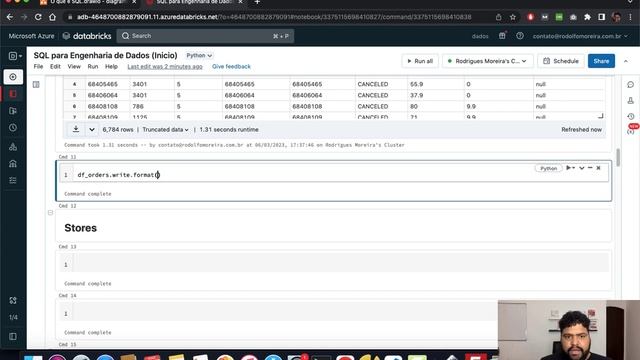Image resolution: width=640 pixels, height=360 pixels.
Task: Open the Edit menu
Action: 55,67
